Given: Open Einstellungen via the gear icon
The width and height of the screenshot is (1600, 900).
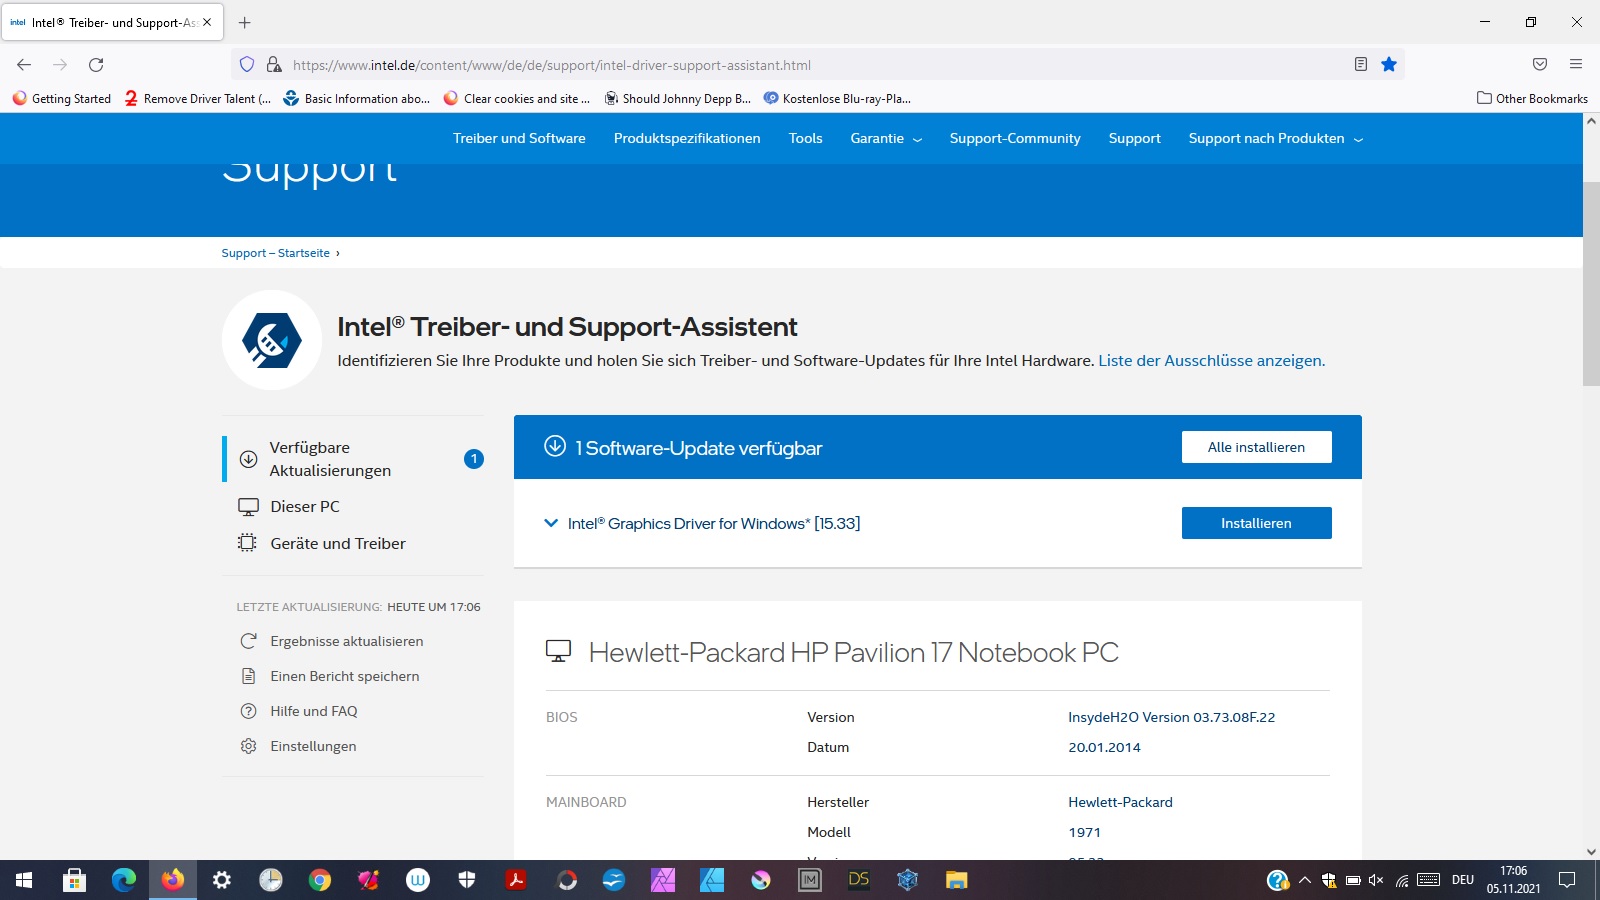Looking at the screenshot, I should pyautogui.click(x=247, y=745).
